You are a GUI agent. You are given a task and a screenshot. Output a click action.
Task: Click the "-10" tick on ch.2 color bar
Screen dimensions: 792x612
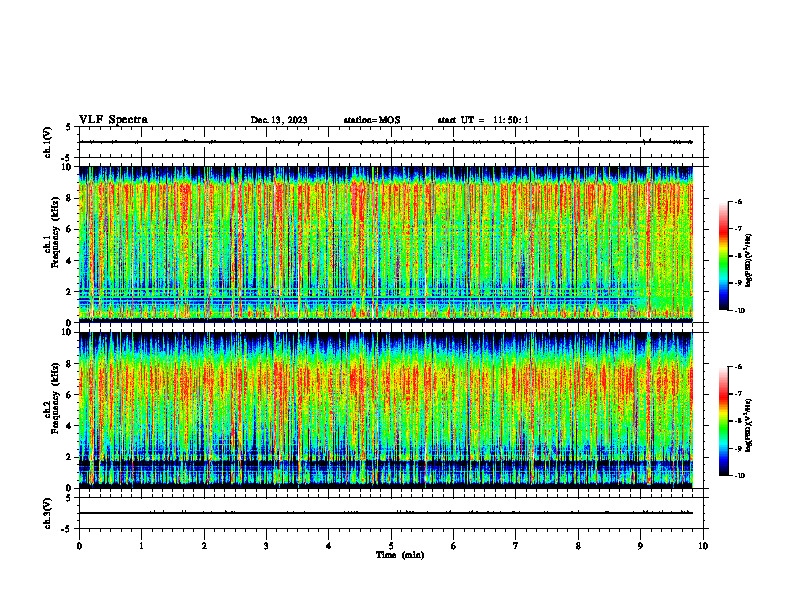click(x=739, y=475)
